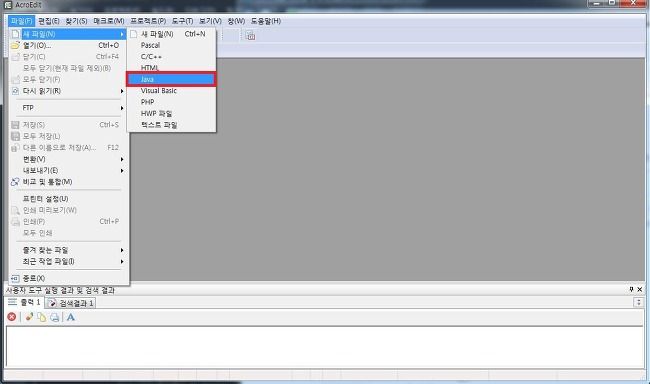Image resolution: width=650 pixels, height=384 pixels.
Task: Choose 모두 닫기(현재 파일 제외)(B) entry
Action: (68, 68)
